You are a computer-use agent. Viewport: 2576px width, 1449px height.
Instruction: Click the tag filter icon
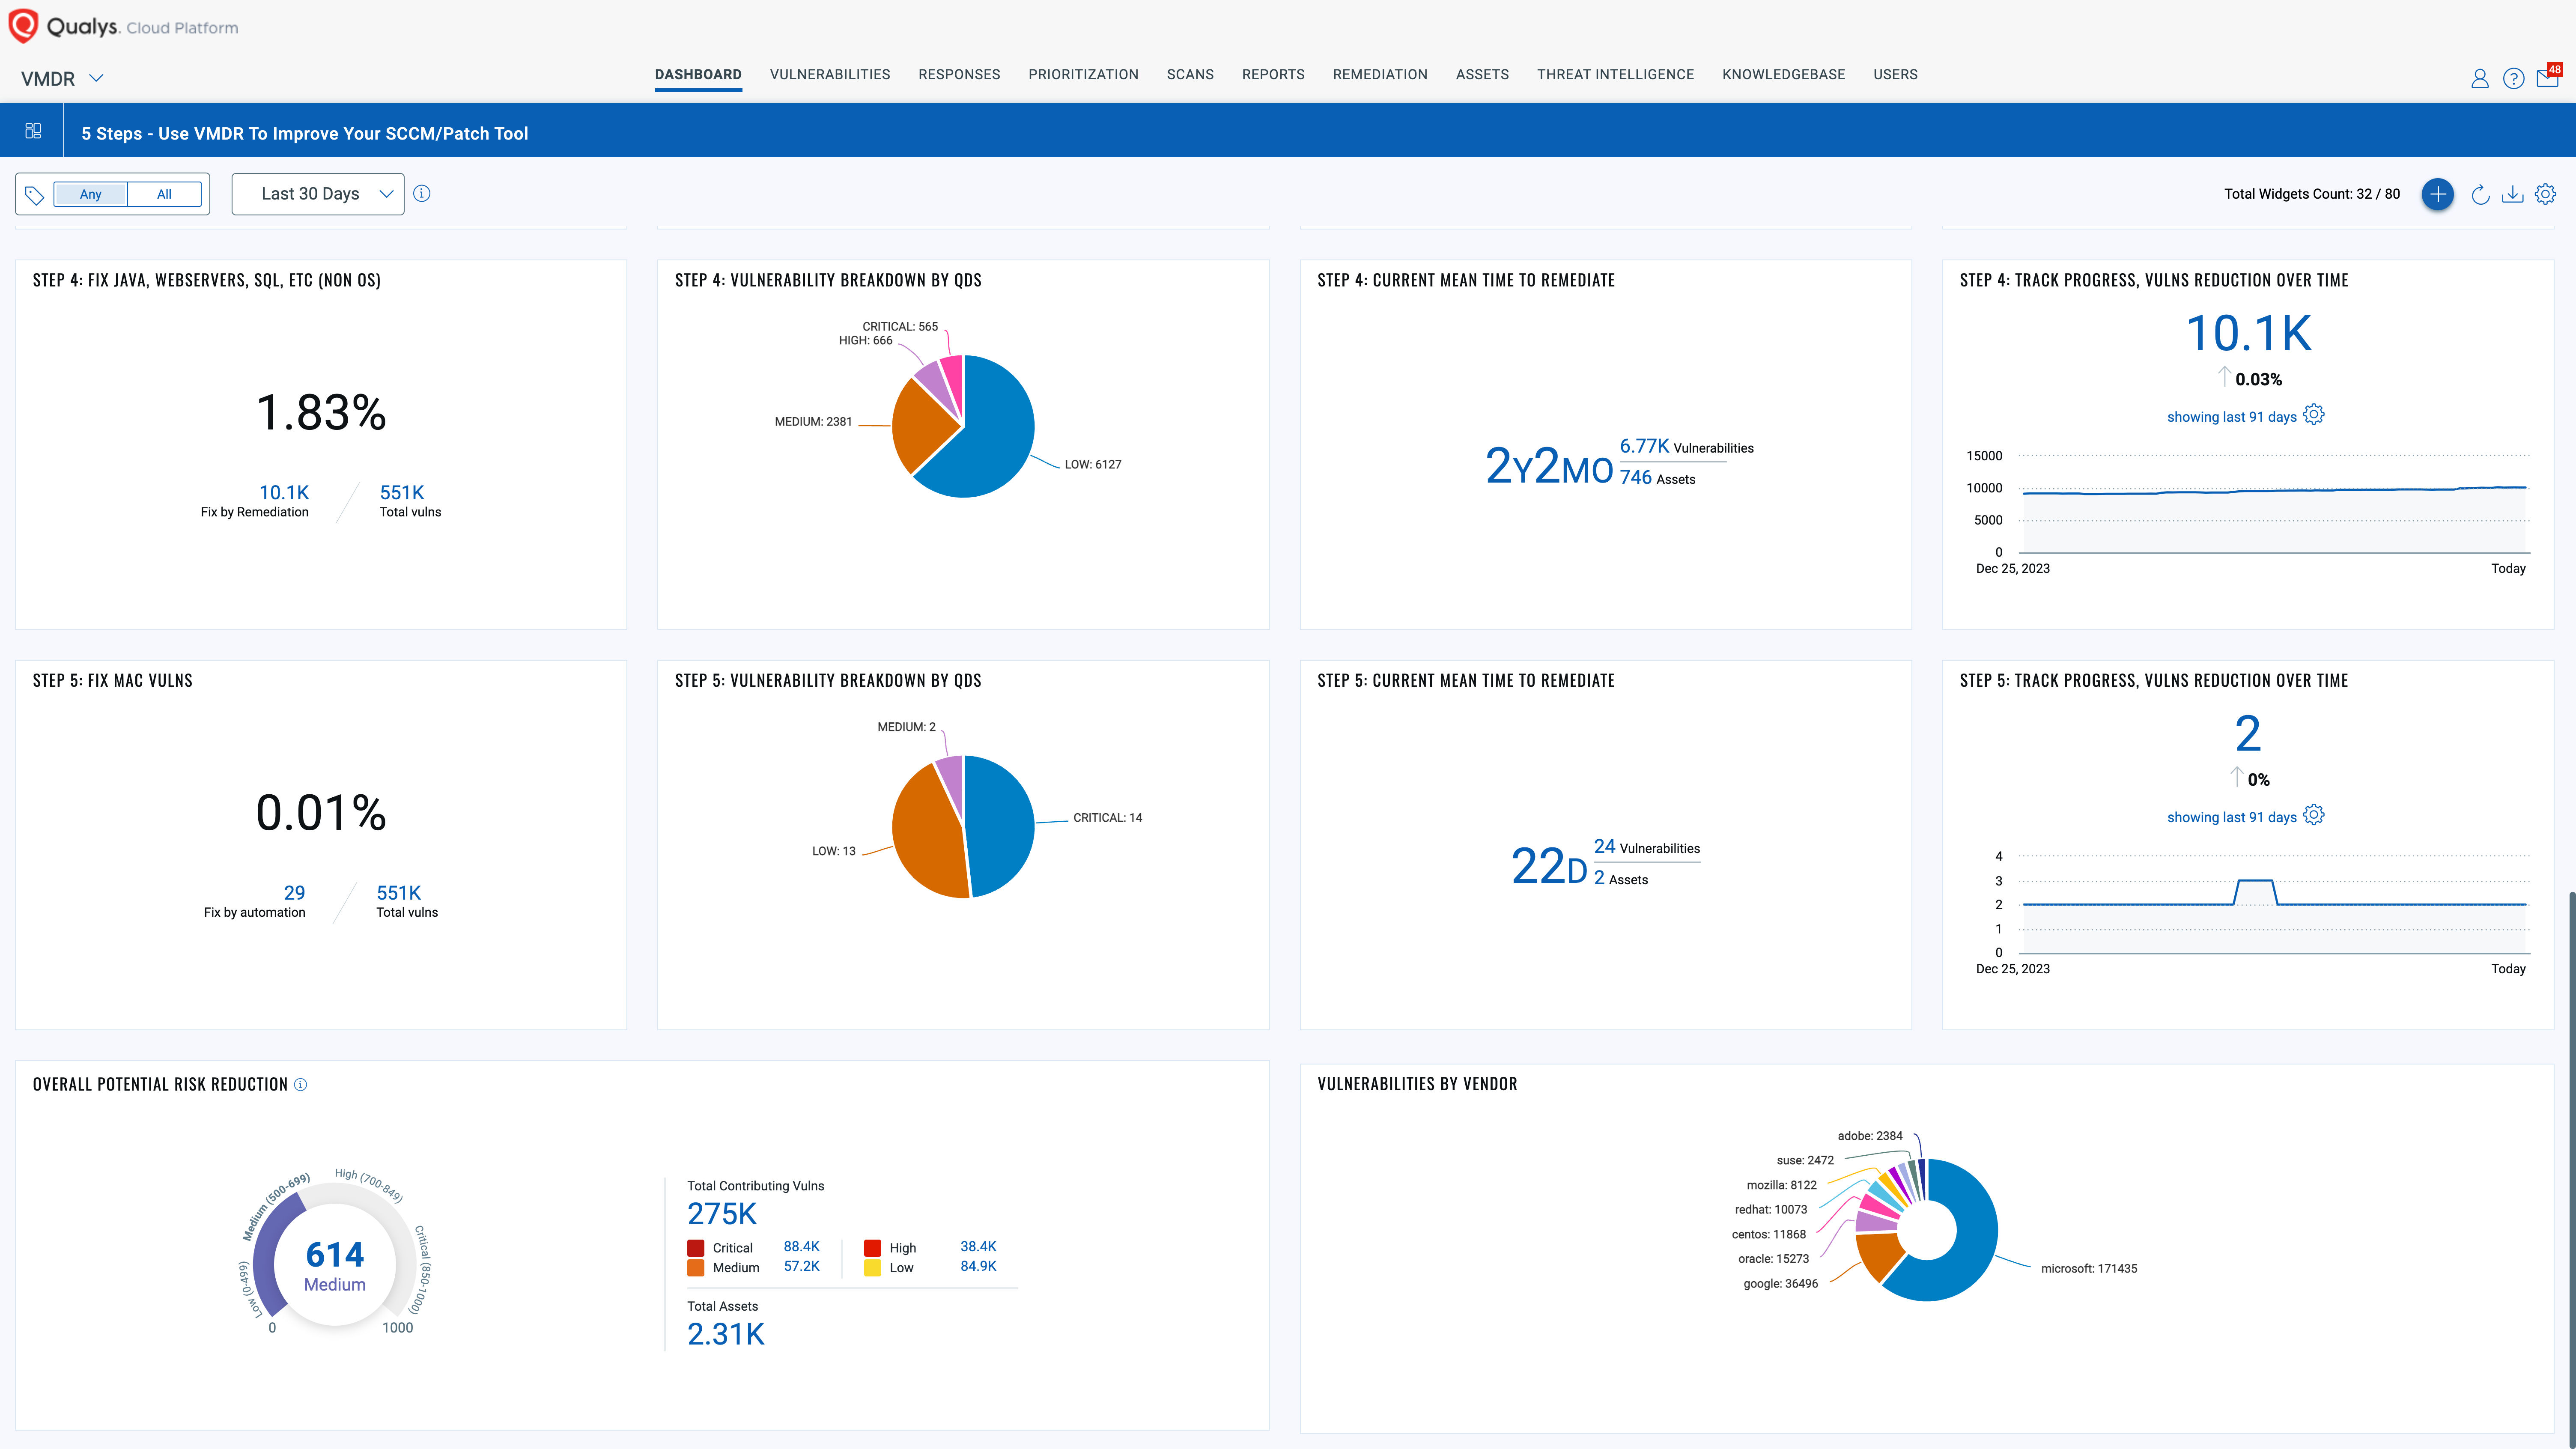[x=34, y=195]
